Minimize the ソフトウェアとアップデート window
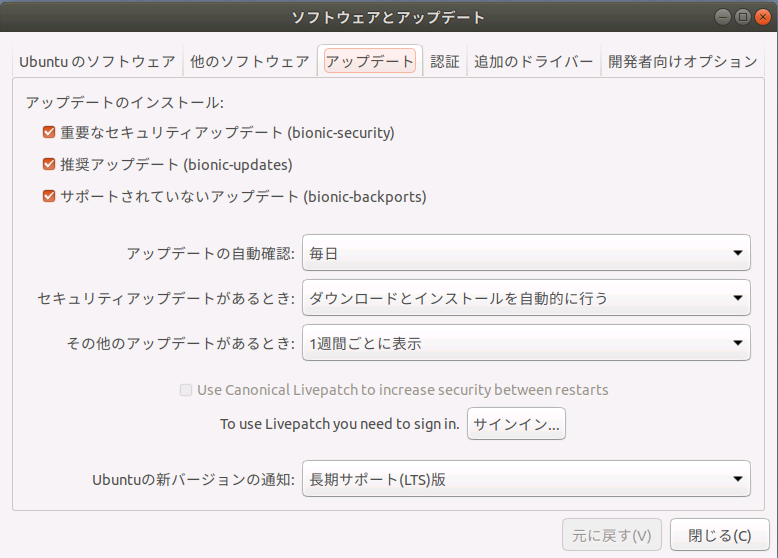 pyautogui.click(x=723, y=17)
